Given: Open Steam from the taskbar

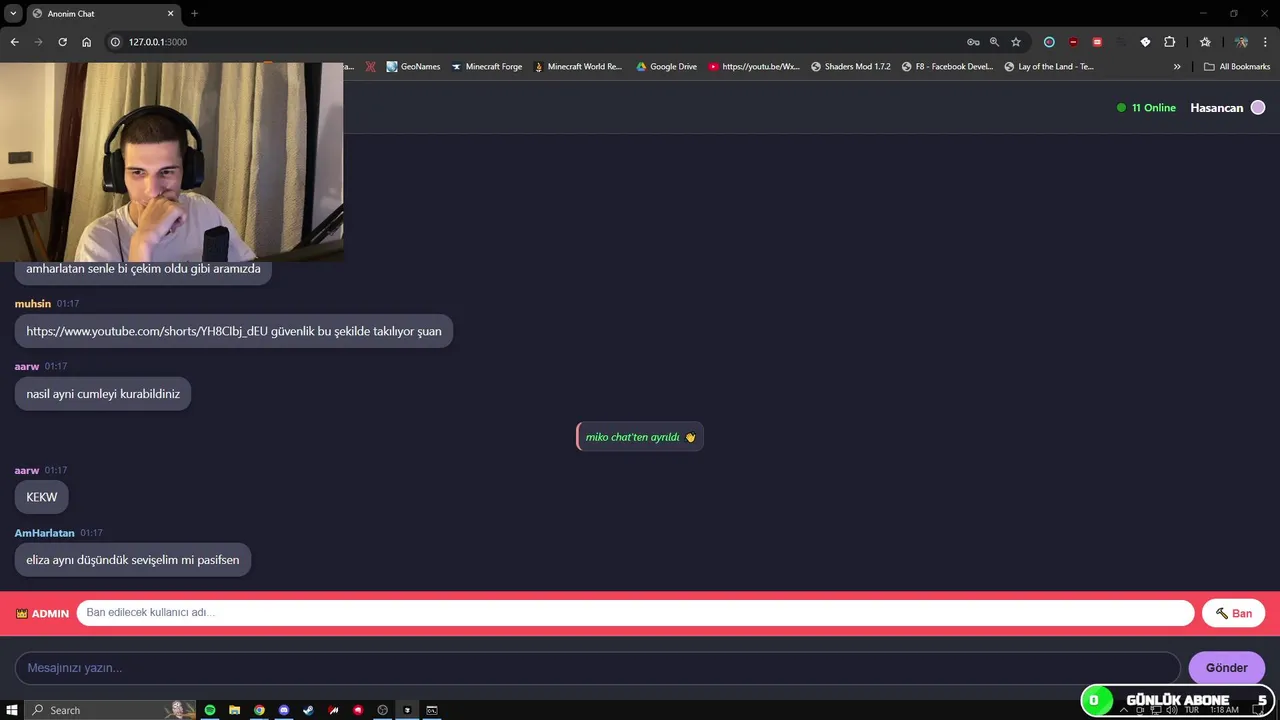Looking at the screenshot, I should click(308, 710).
